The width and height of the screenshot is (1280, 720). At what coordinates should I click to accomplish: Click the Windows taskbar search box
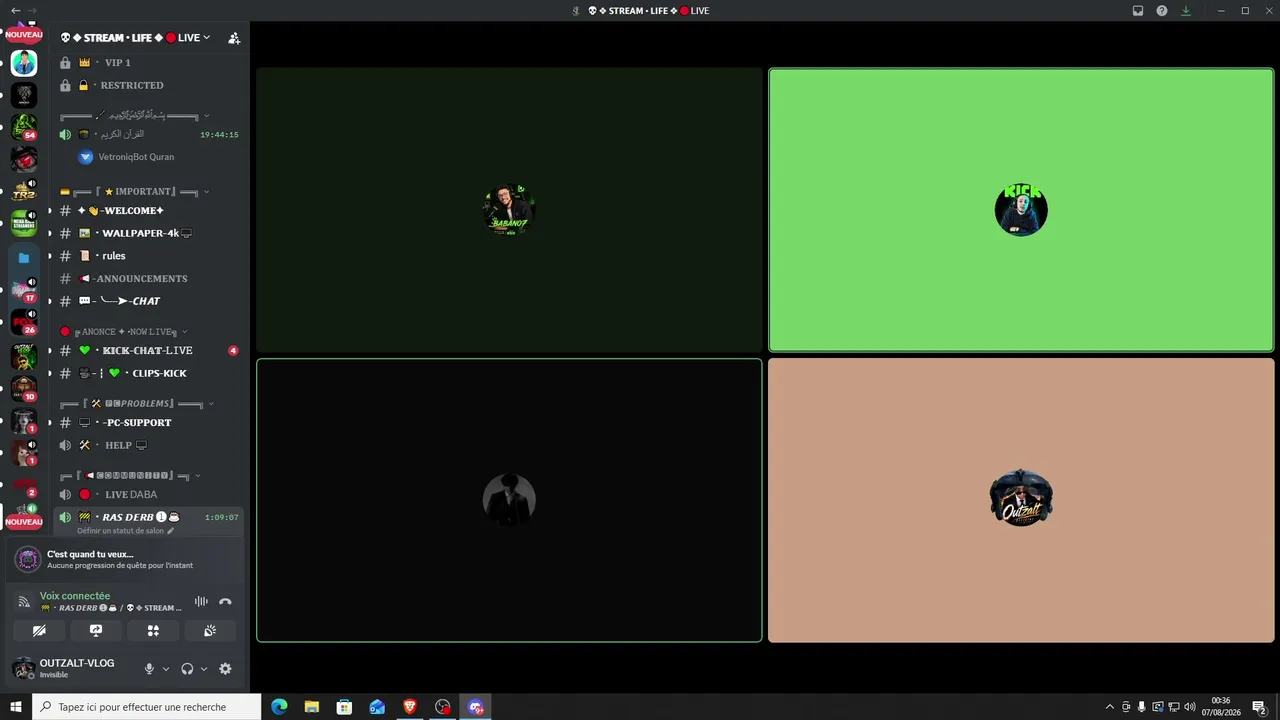coord(147,707)
